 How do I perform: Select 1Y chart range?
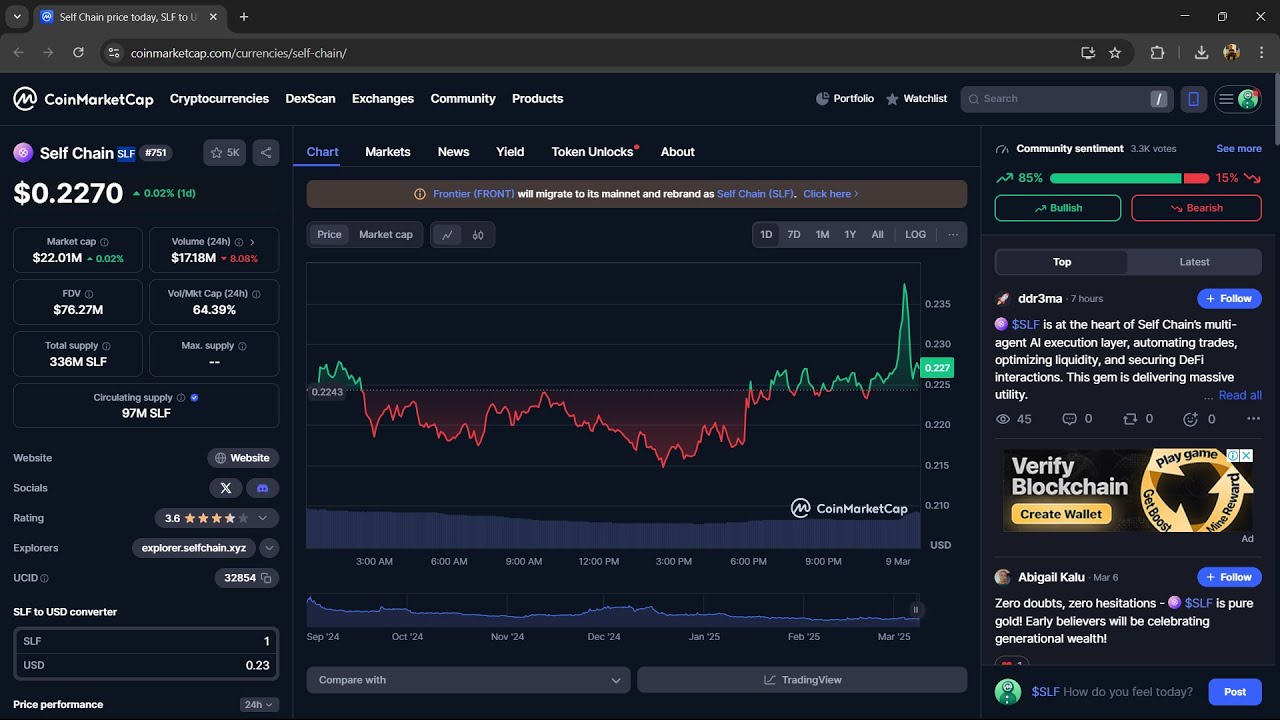[850, 235]
